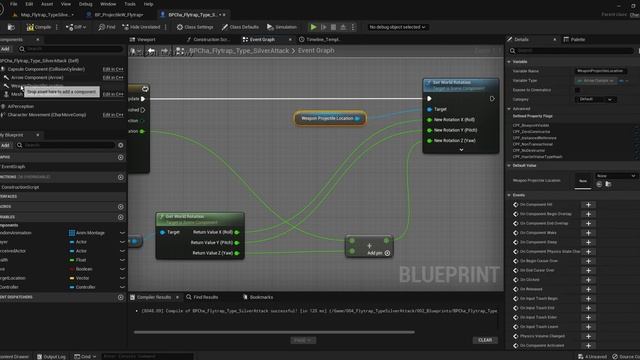The width and height of the screenshot is (640, 360).
Task: Open My Blueprint panel settings gear icon
Action: [x=120, y=145]
